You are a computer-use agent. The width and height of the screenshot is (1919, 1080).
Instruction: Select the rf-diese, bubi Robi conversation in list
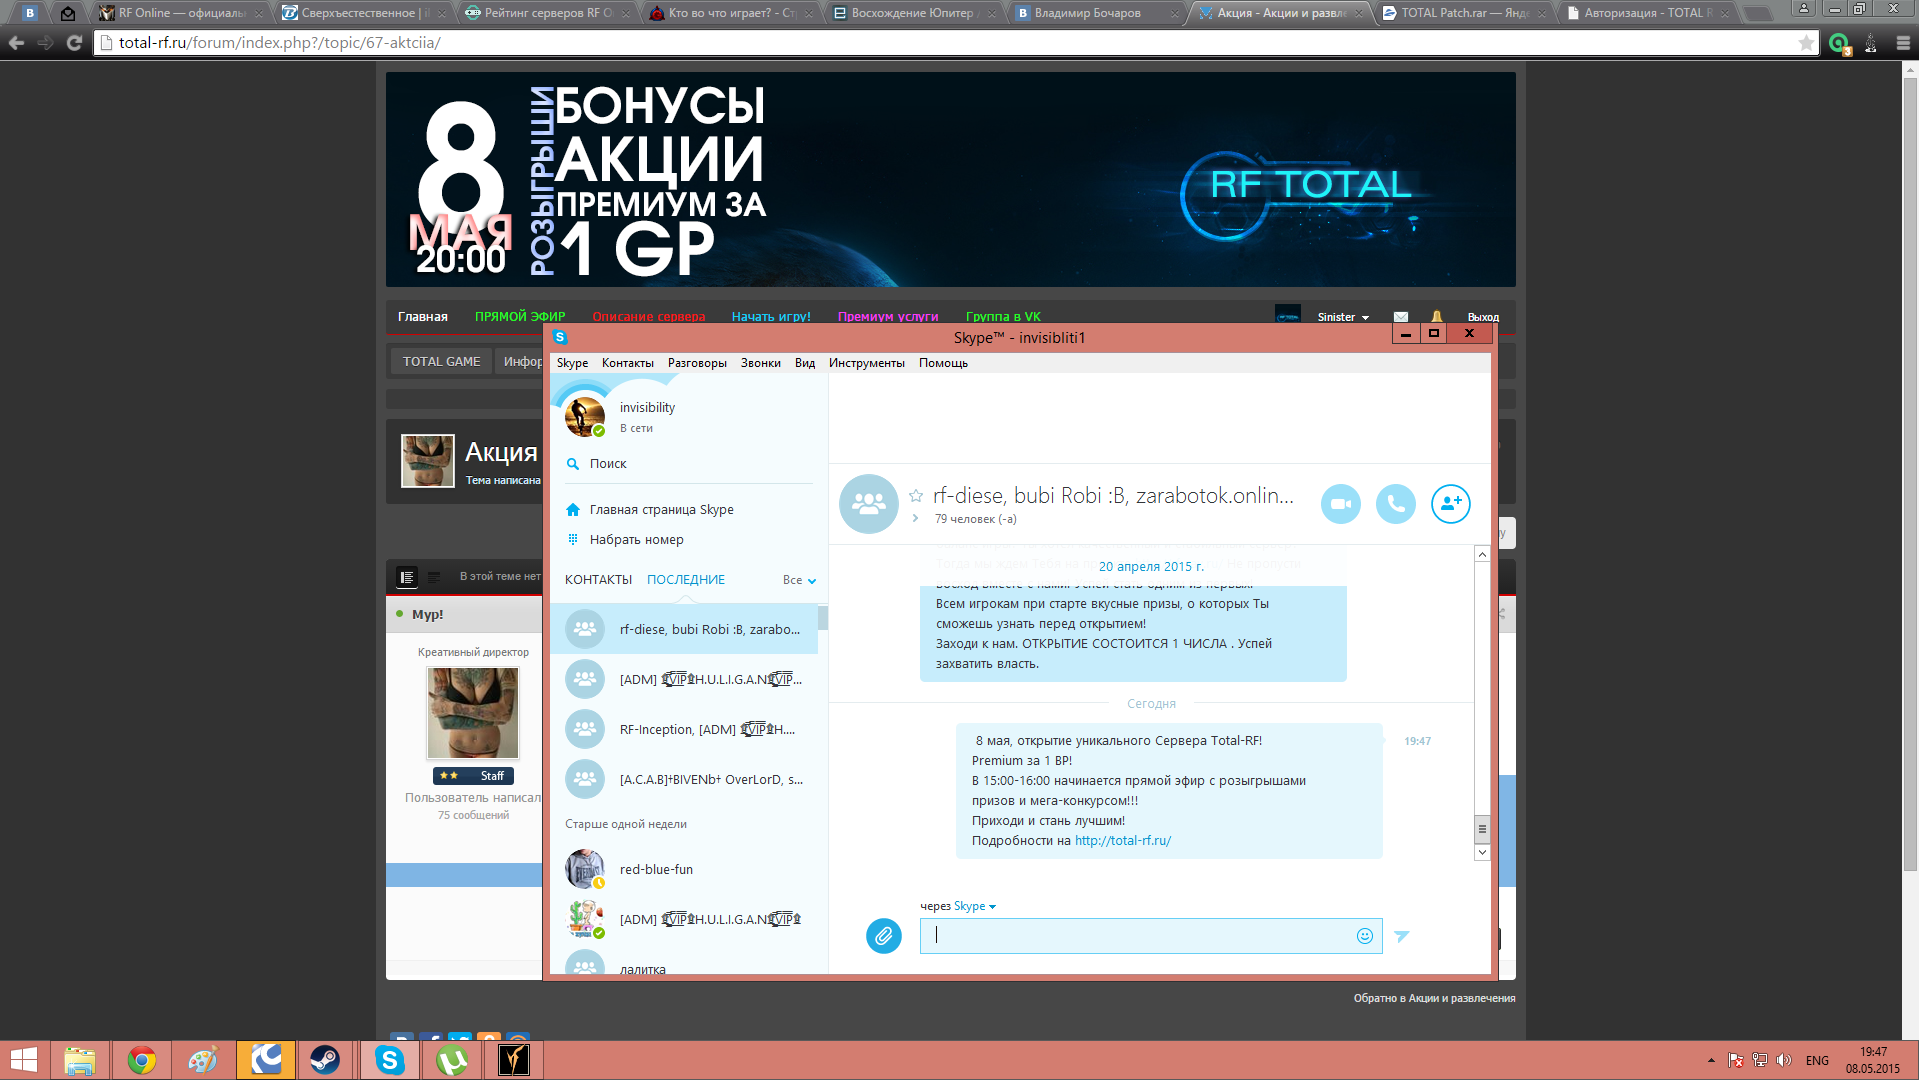[x=684, y=629]
